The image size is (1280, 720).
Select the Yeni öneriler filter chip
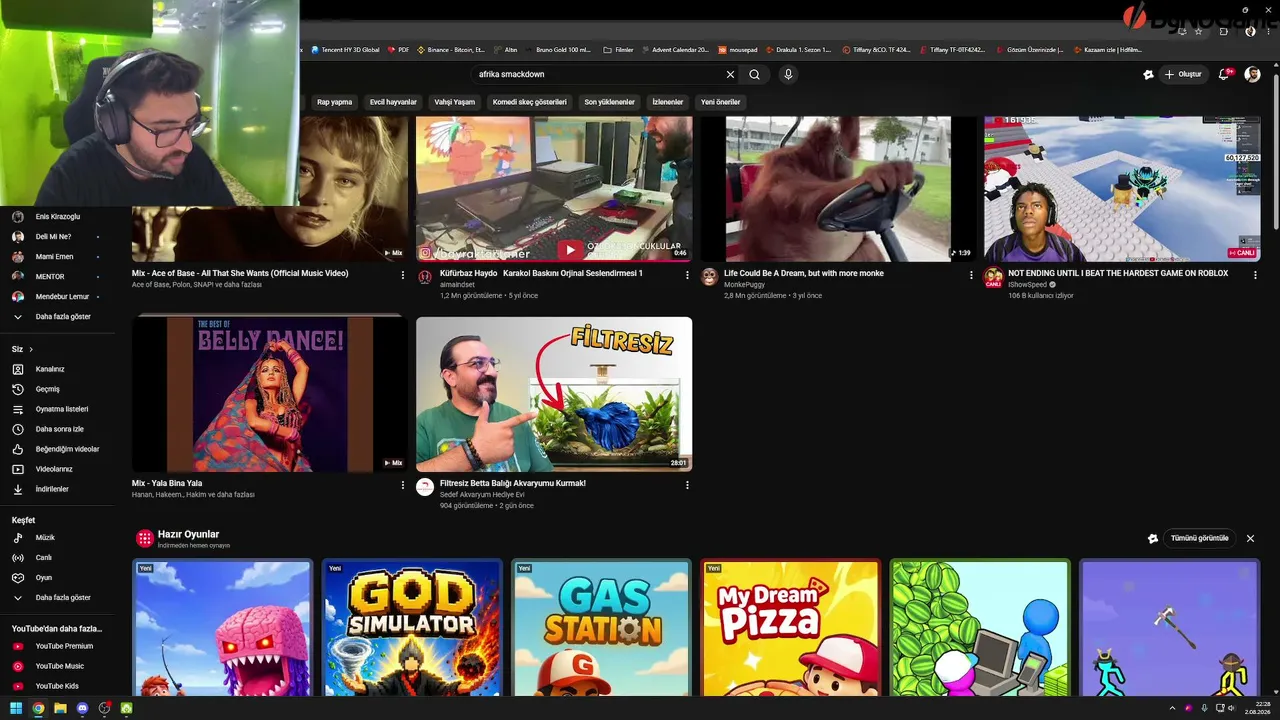click(721, 102)
